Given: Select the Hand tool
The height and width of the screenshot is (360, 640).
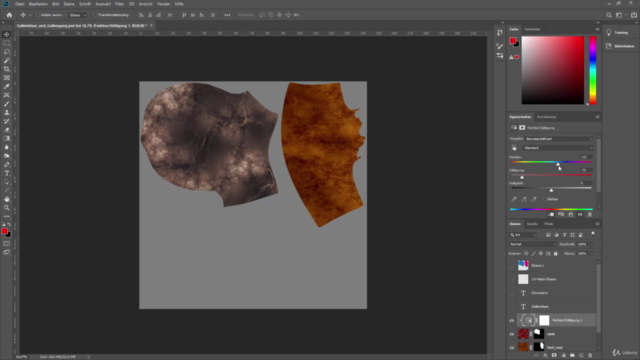Looking at the screenshot, I should (x=7, y=199).
